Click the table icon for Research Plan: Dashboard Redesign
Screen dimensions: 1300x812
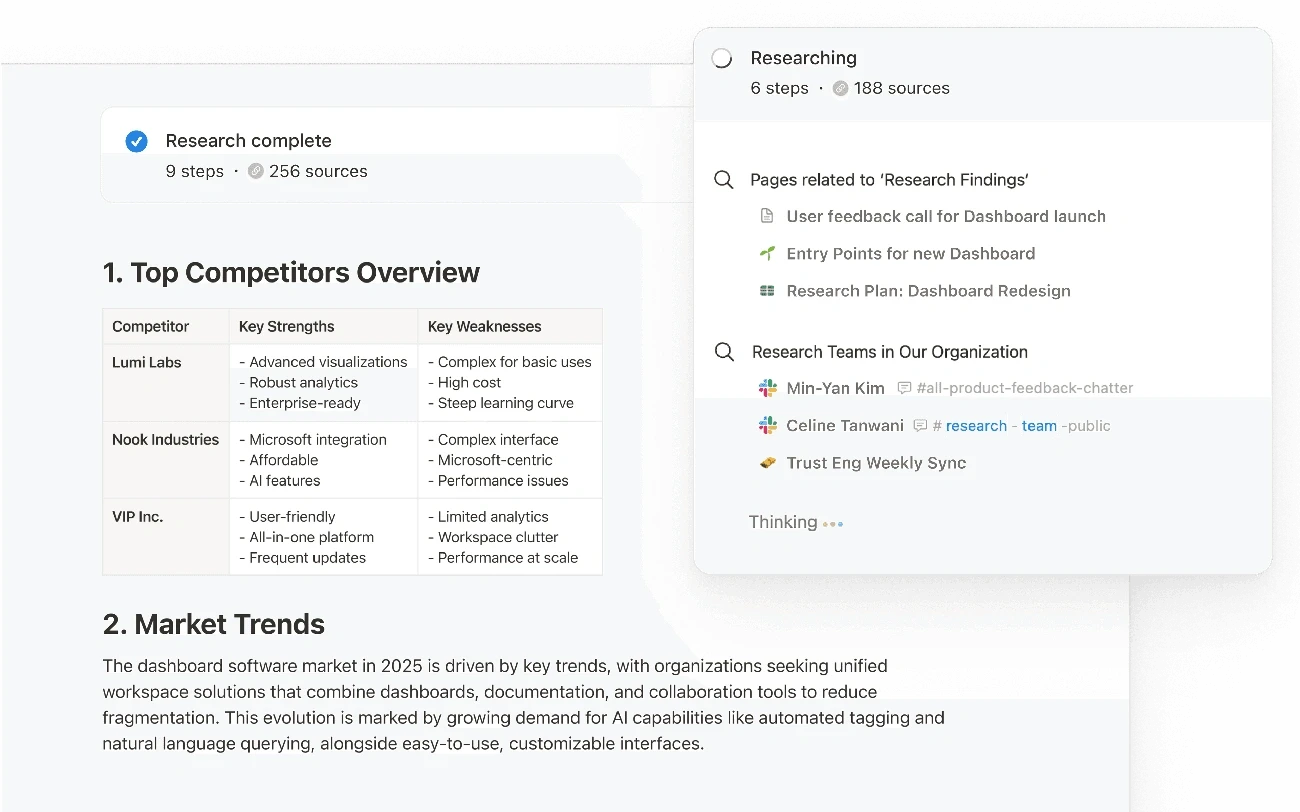(767, 291)
